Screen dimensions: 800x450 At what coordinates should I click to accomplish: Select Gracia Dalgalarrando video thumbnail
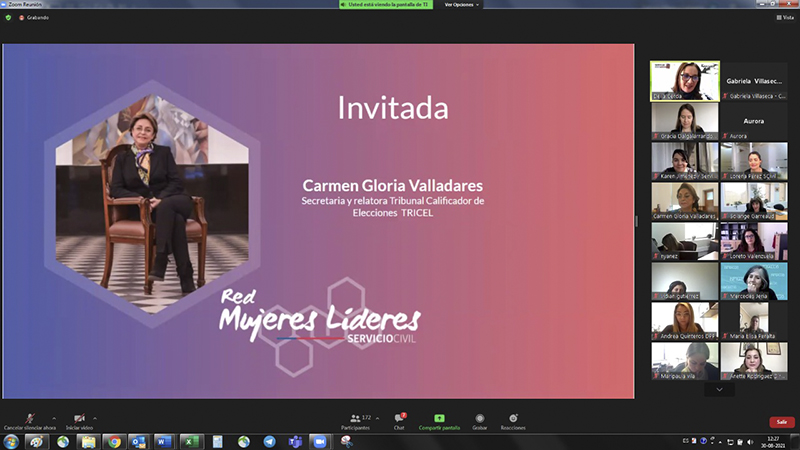click(x=685, y=121)
